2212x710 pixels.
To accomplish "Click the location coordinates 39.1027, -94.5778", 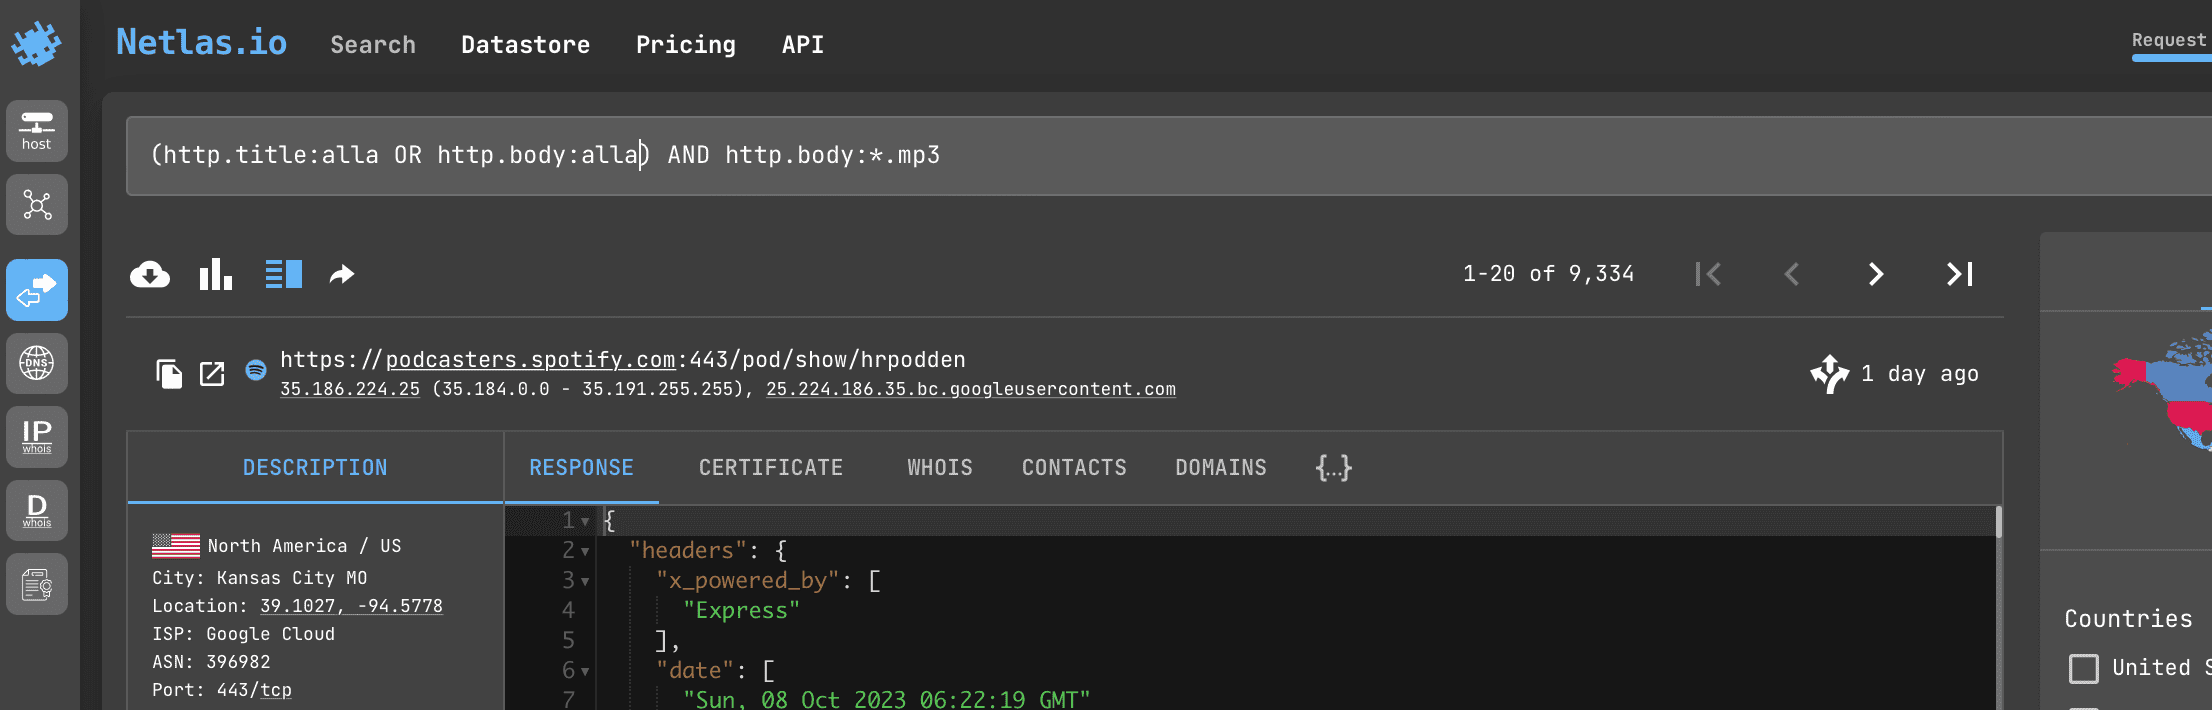I will coord(351,606).
